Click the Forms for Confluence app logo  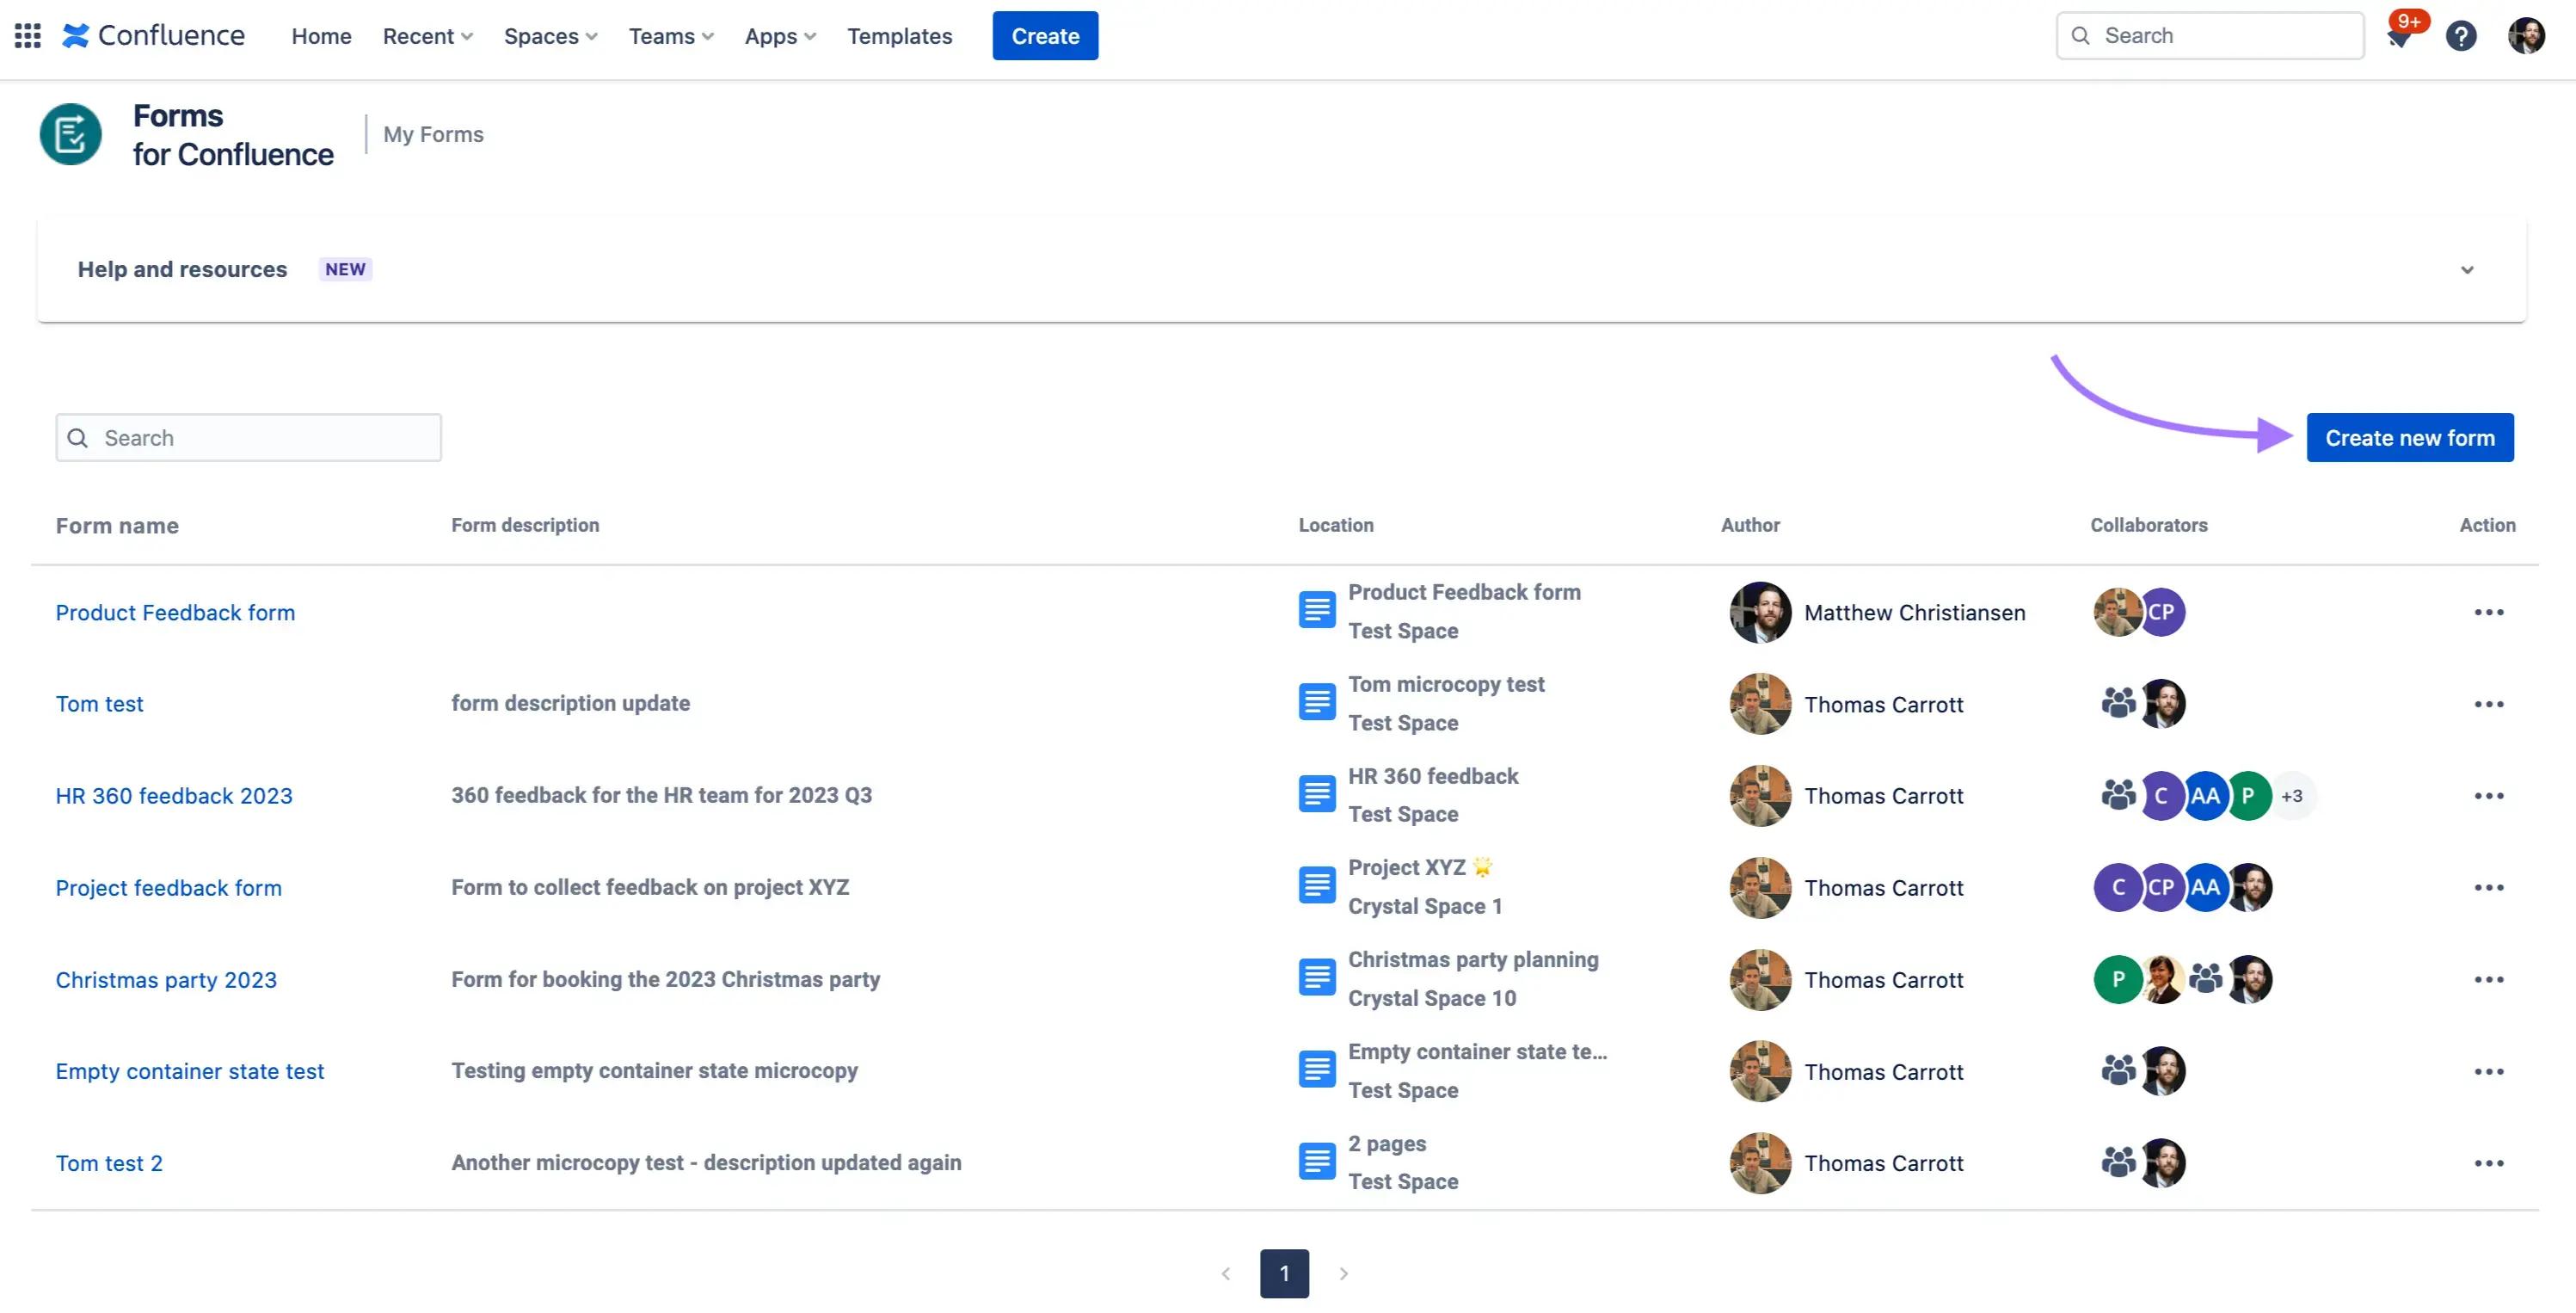pos(70,134)
